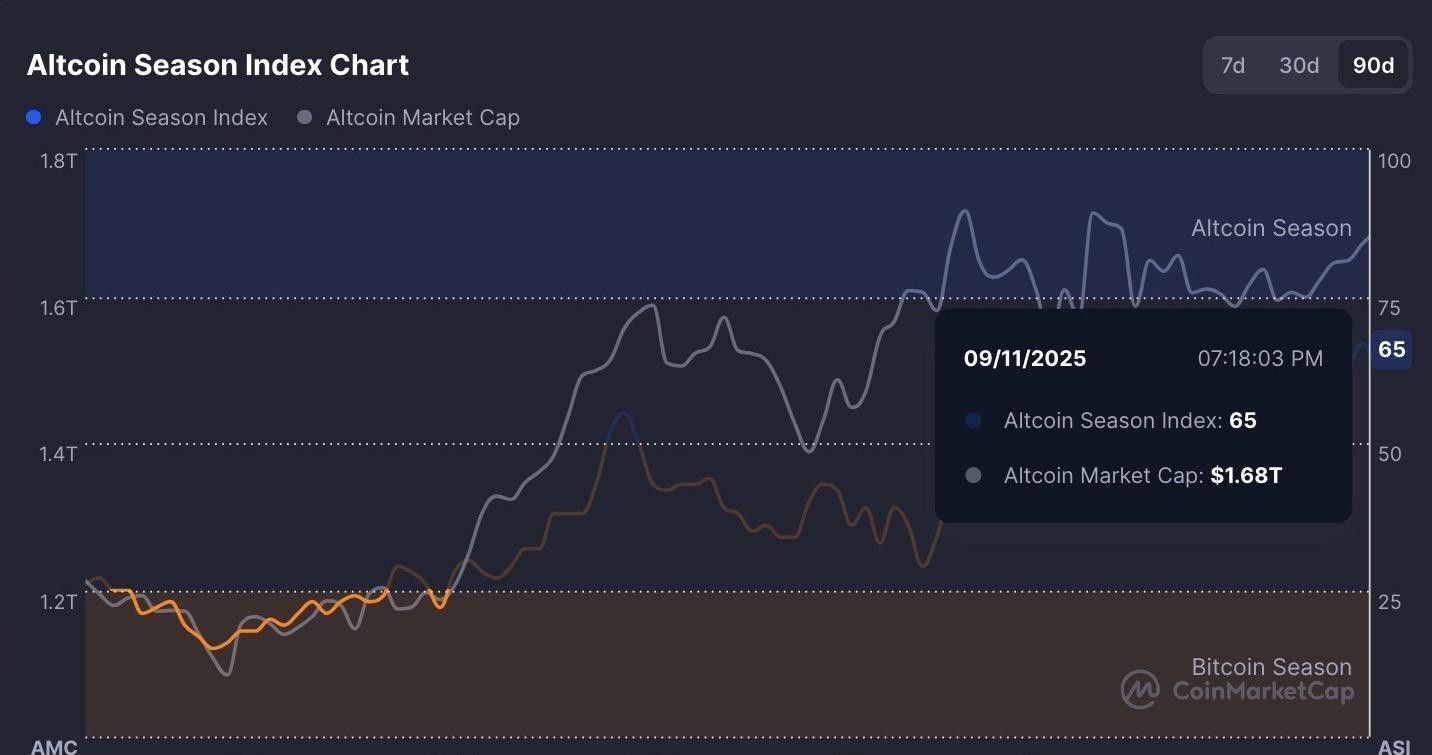Click the Altcoin Season Index Chart title
This screenshot has width=1432, height=755.
point(218,66)
